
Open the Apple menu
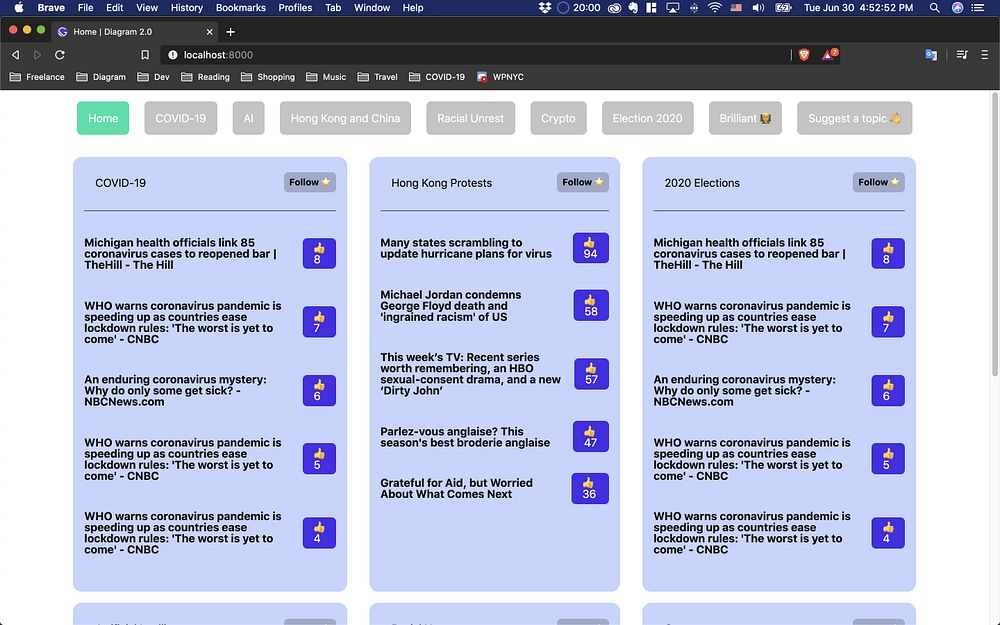point(18,8)
